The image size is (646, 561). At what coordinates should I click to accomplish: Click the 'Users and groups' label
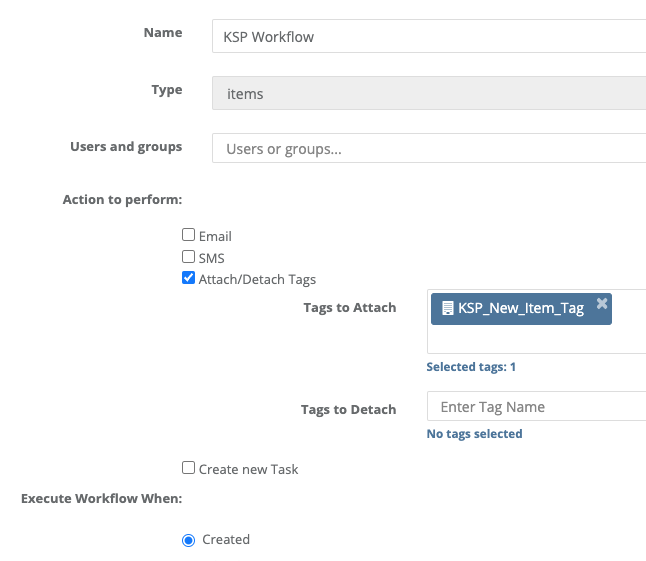(126, 147)
